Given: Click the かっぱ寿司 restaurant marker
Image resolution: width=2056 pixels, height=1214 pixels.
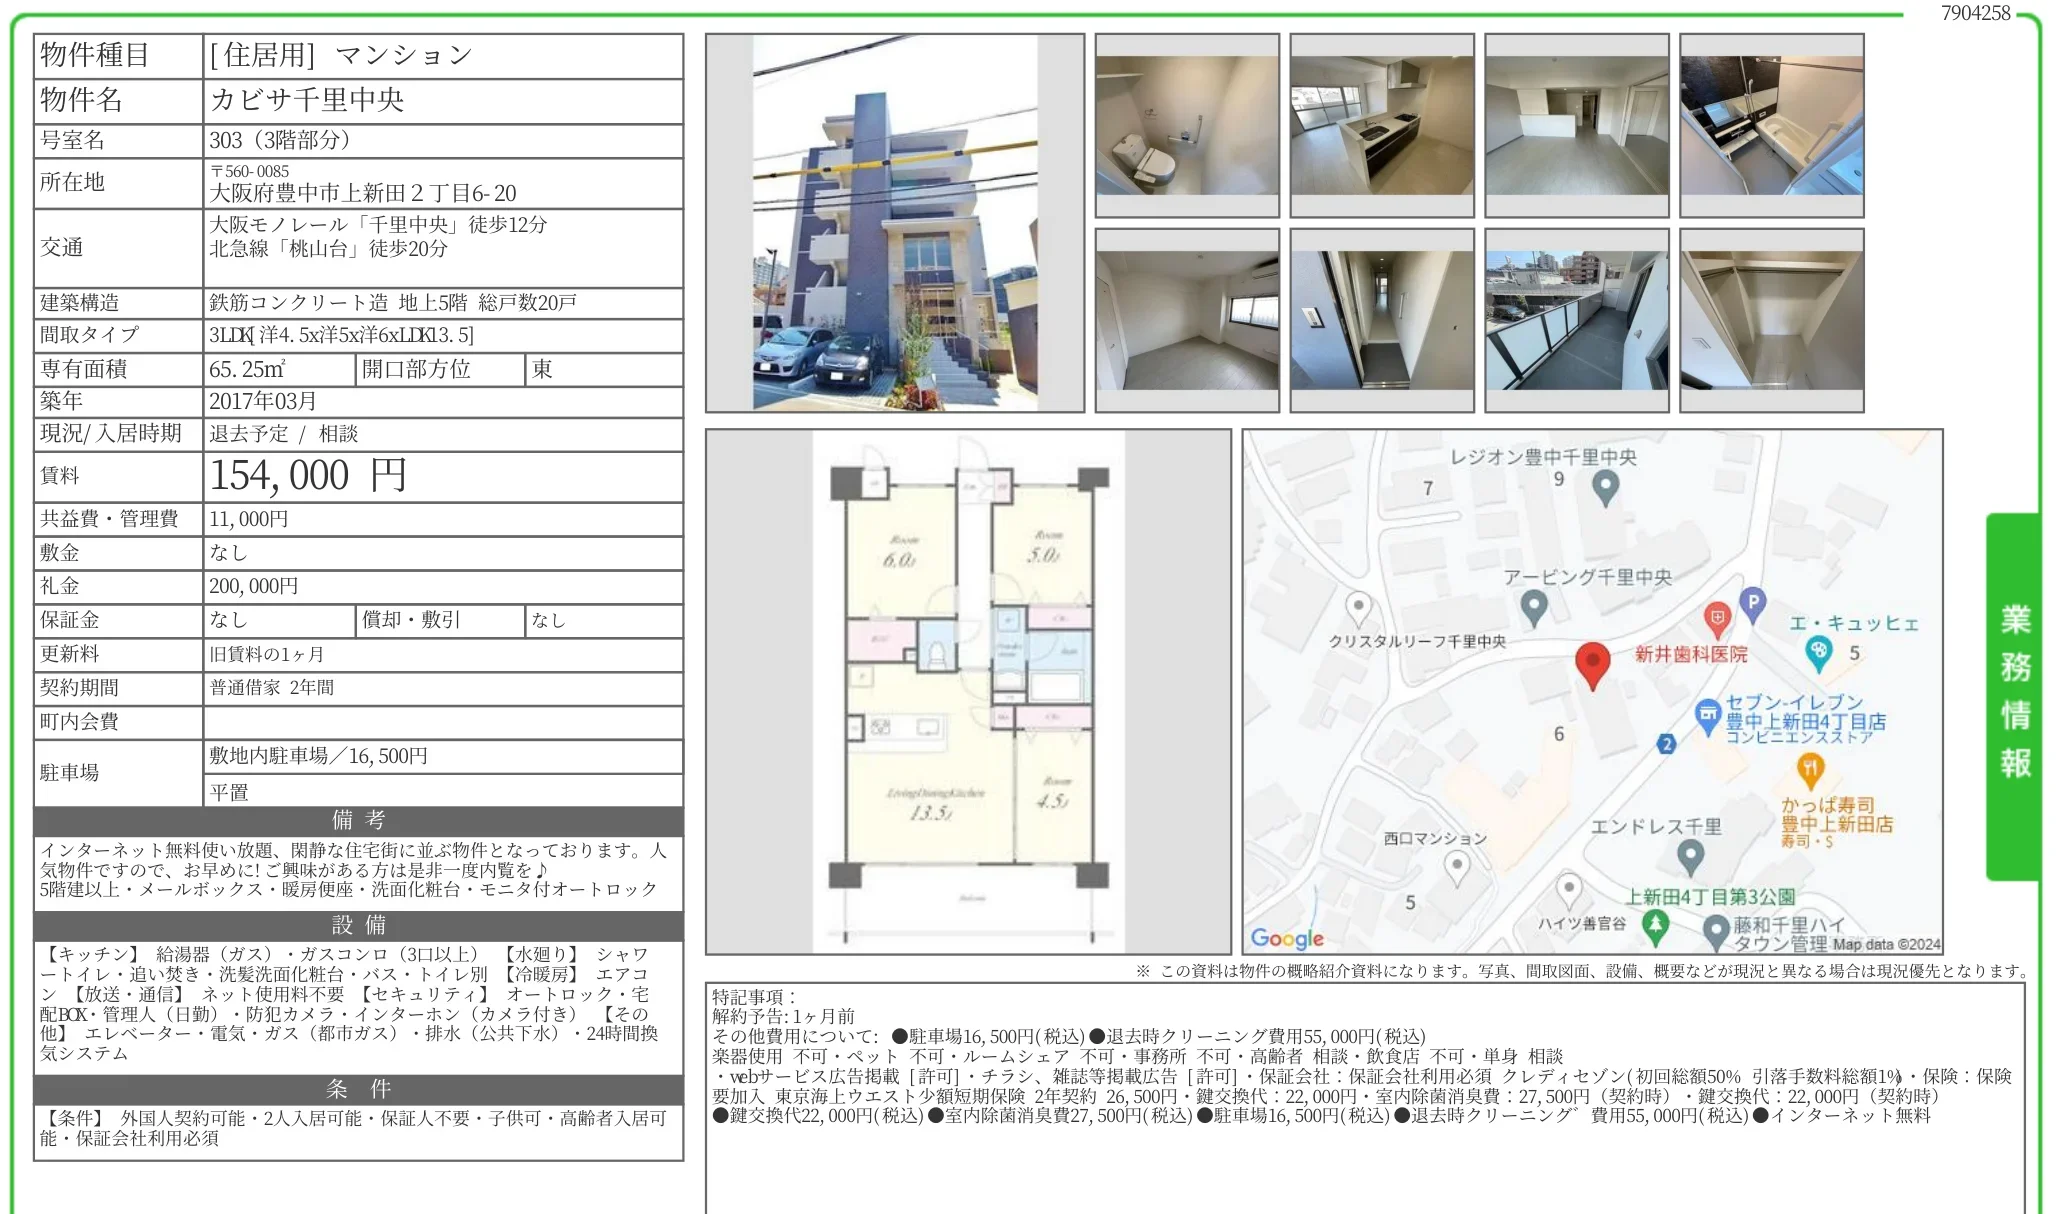Looking at the screenshot, I should pyautogui.click(x=1810, y=769).
